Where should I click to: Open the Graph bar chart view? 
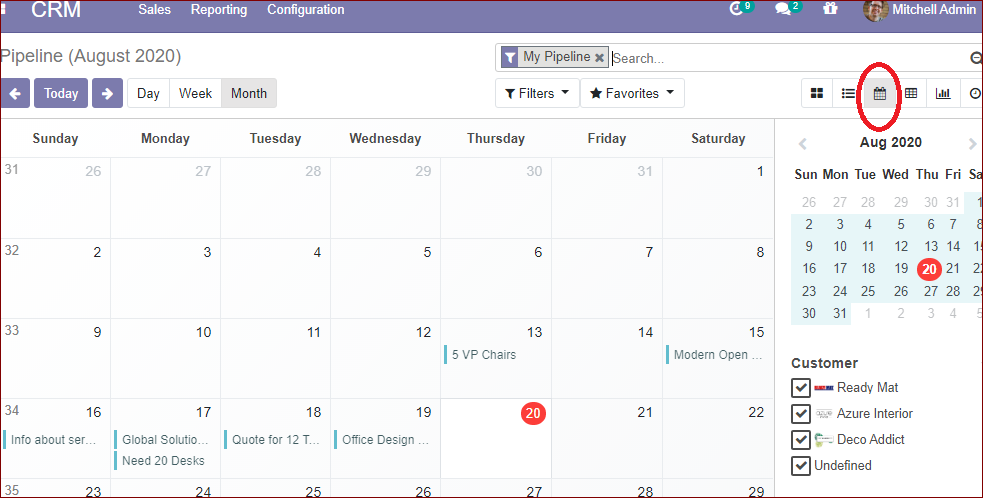pyautogui.click(x=943, y=93)
